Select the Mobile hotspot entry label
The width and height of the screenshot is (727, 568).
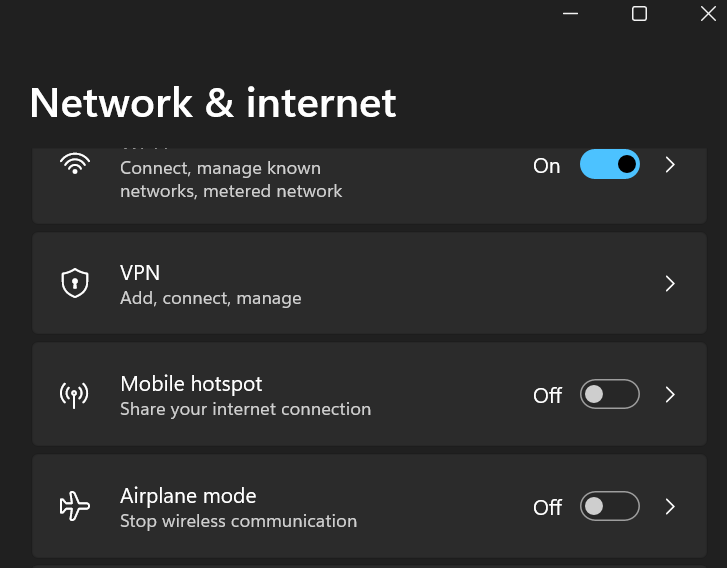(x=191, y=384)
